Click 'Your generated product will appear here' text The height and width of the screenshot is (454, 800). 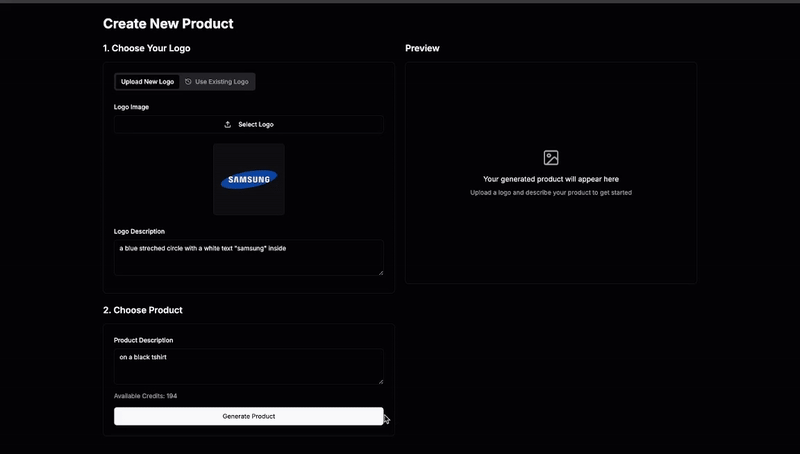pos(551,179)
